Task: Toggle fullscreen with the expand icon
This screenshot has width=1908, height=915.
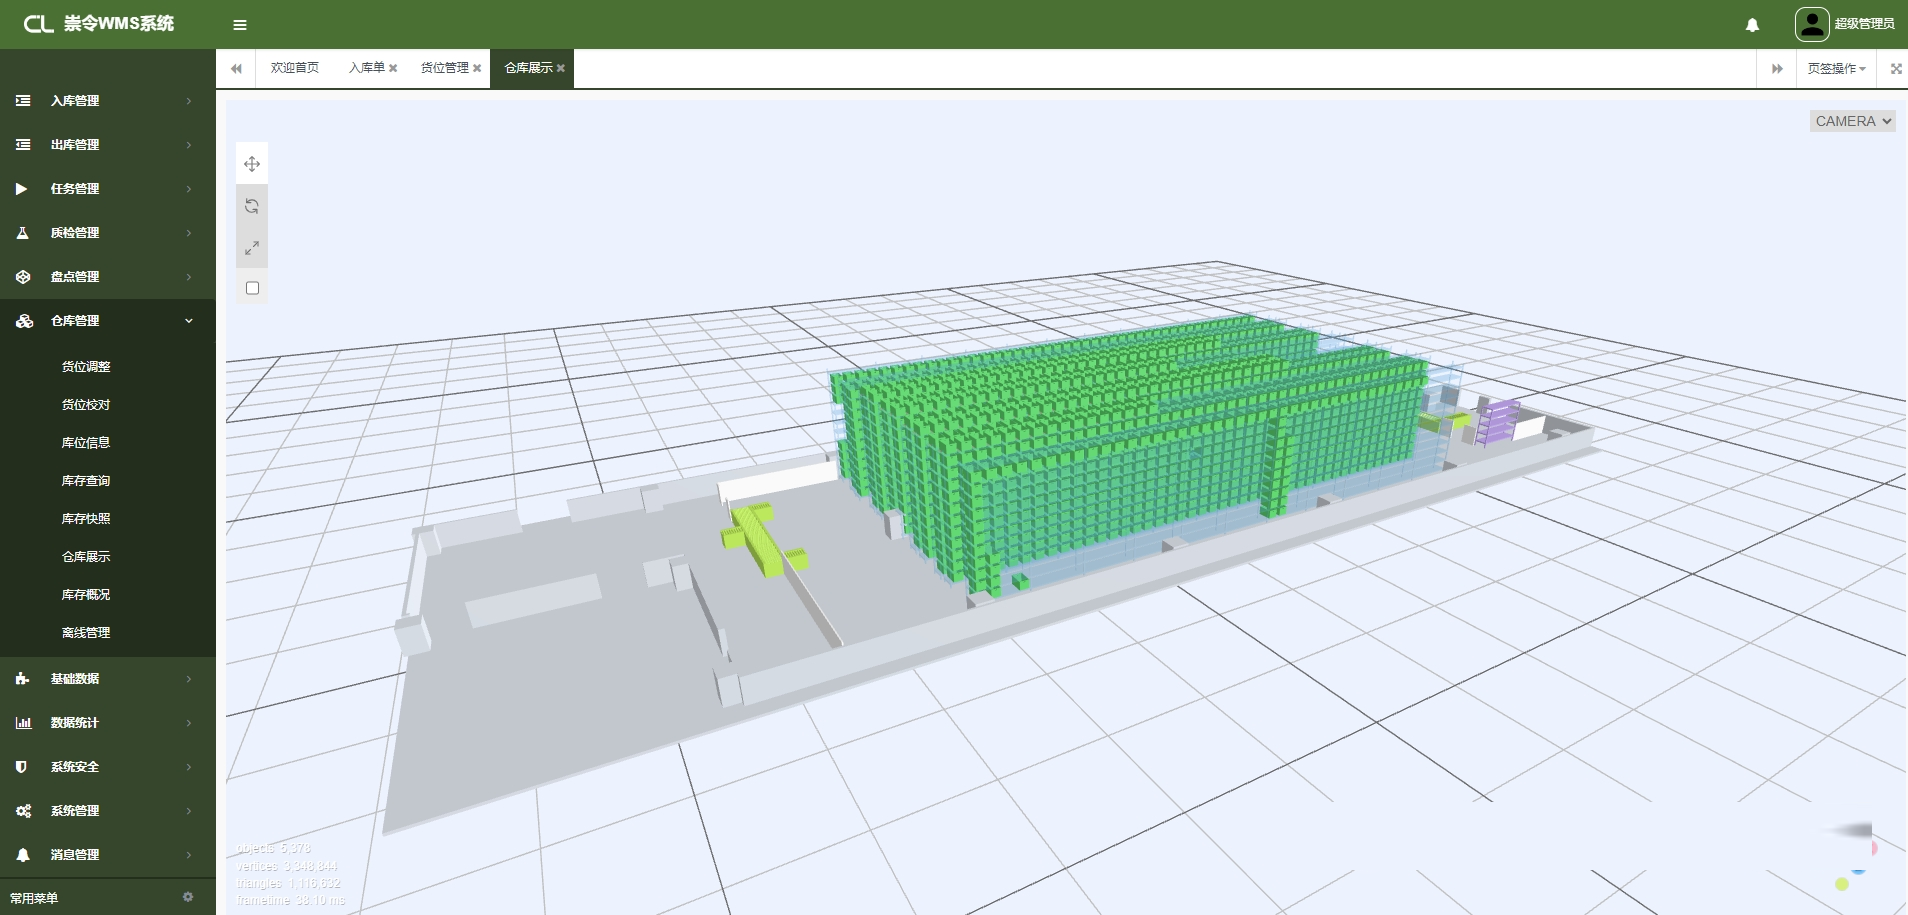Action: [1895, 69]
